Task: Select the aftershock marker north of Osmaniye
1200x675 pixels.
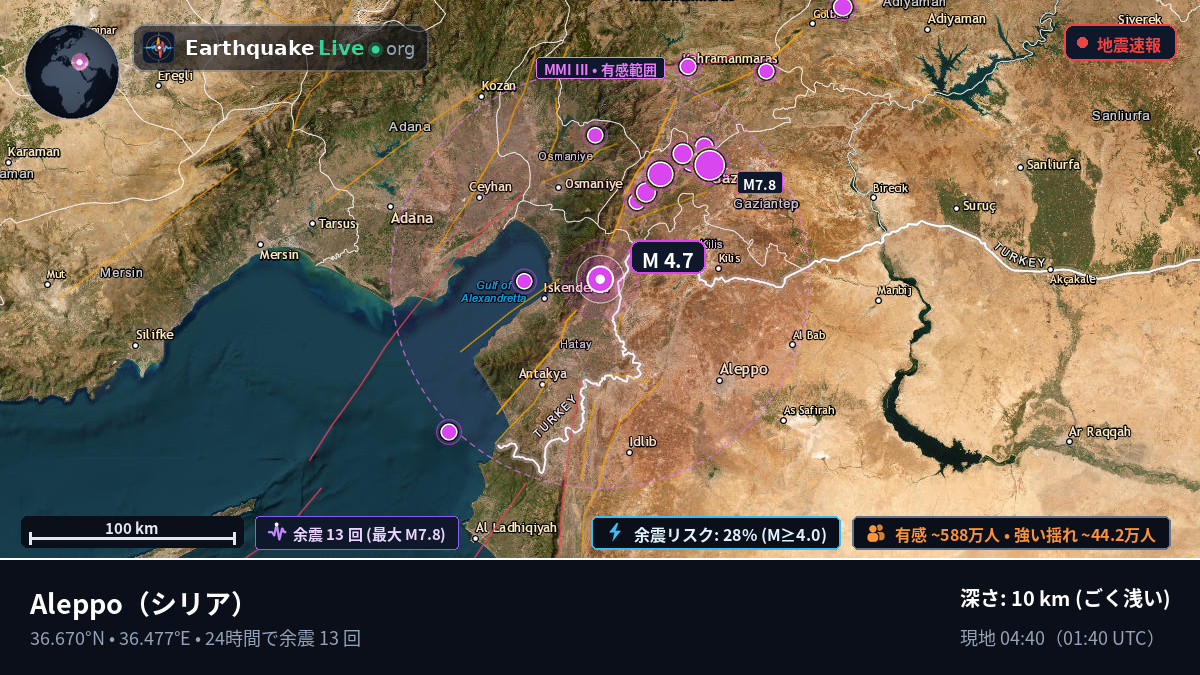Action: pyautogui.click(x=595, y=135)
